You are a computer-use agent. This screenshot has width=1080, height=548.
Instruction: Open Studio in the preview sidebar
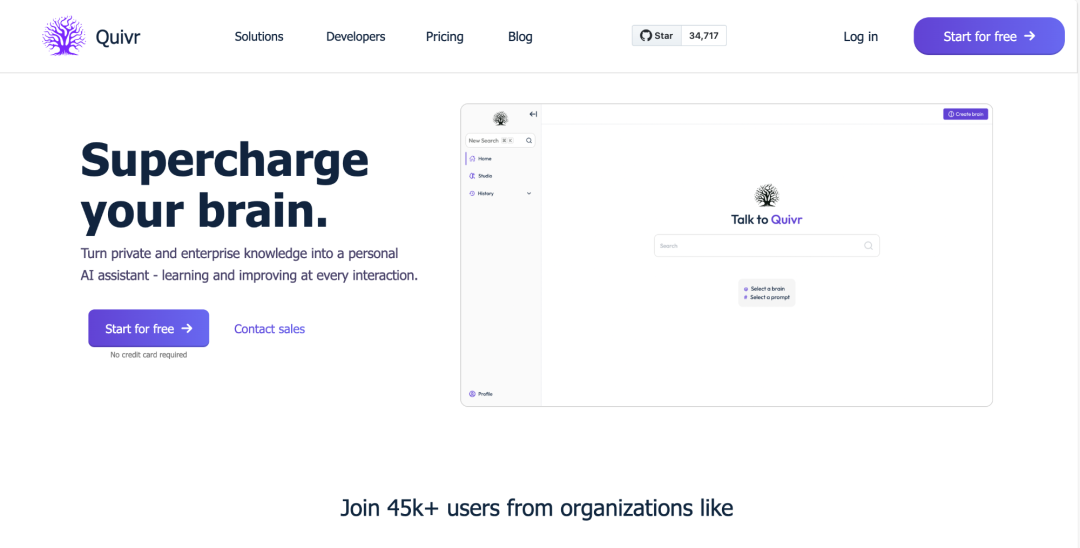(x=484, y=176)
